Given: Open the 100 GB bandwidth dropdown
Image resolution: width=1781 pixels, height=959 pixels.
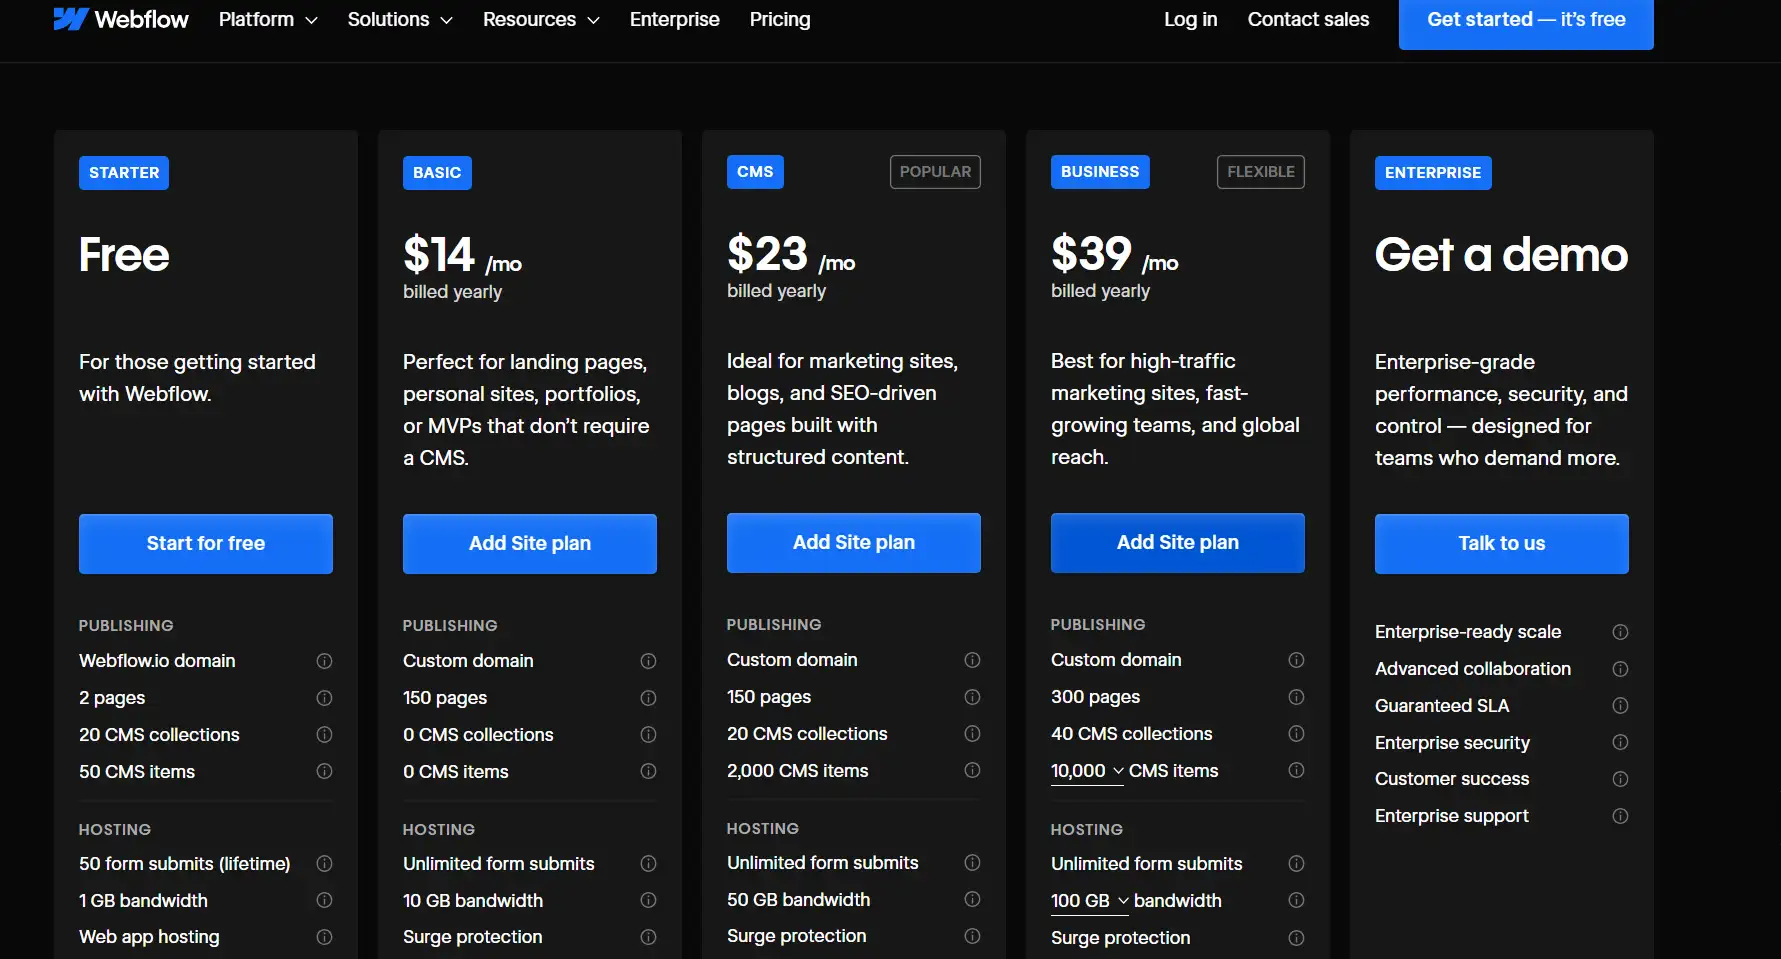Looking at the screenshot, I should (1090, 901).
